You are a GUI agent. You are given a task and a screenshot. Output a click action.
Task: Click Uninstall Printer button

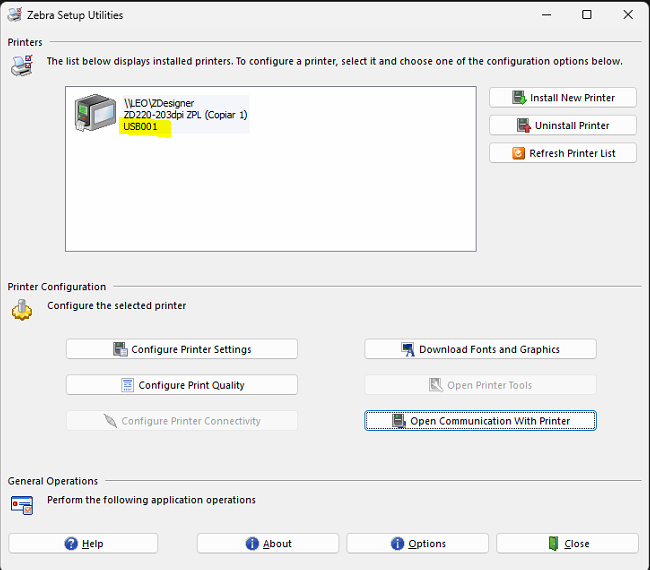(563, 126)
